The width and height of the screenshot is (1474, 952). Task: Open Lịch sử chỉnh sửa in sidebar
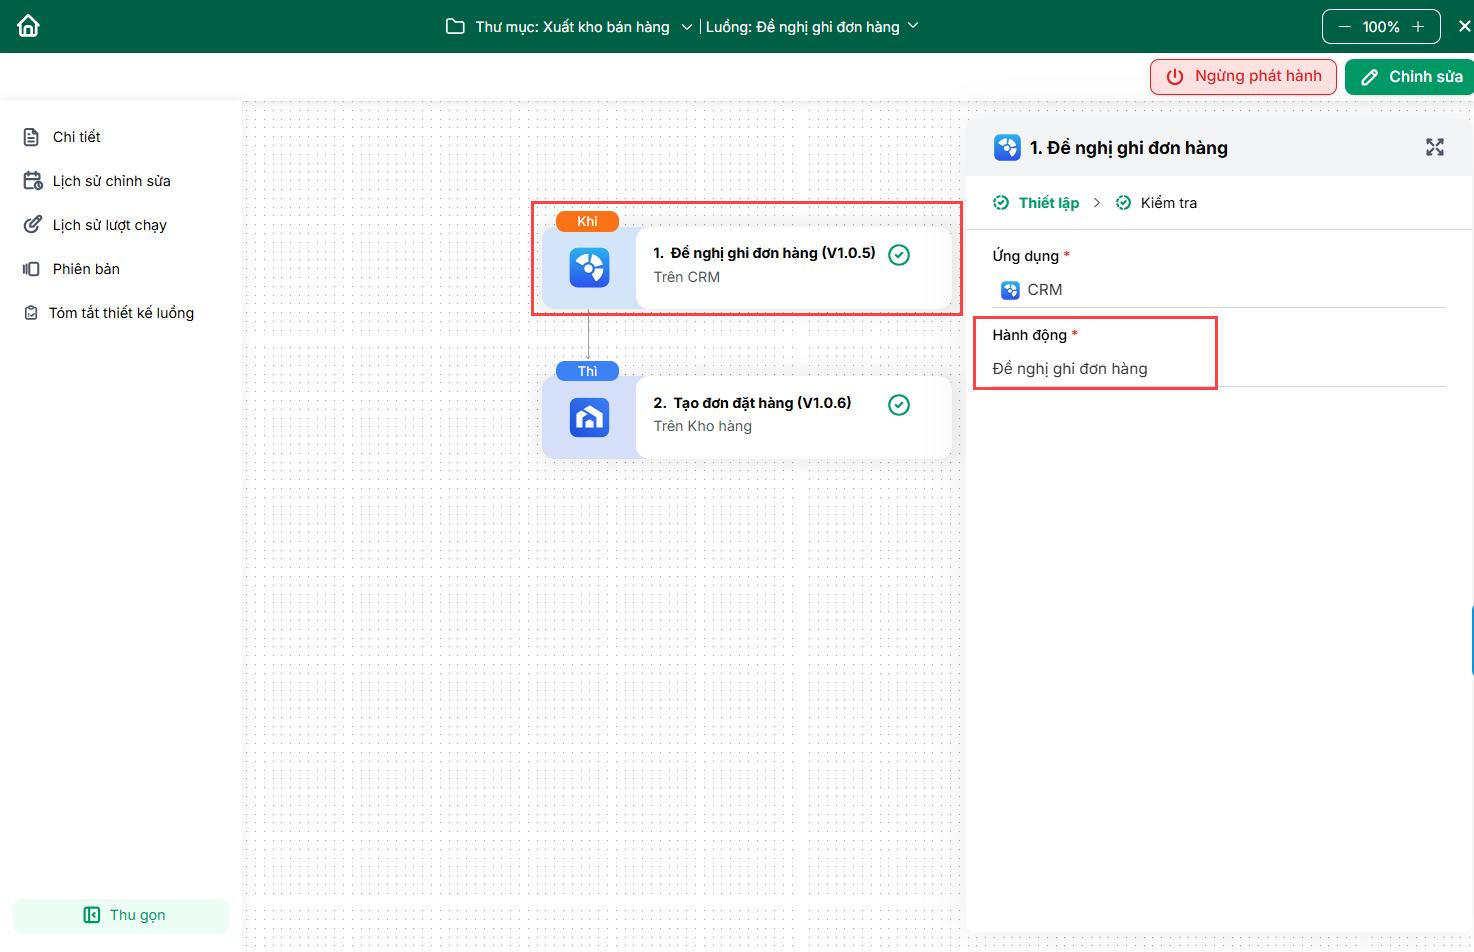tap(111, 181)
